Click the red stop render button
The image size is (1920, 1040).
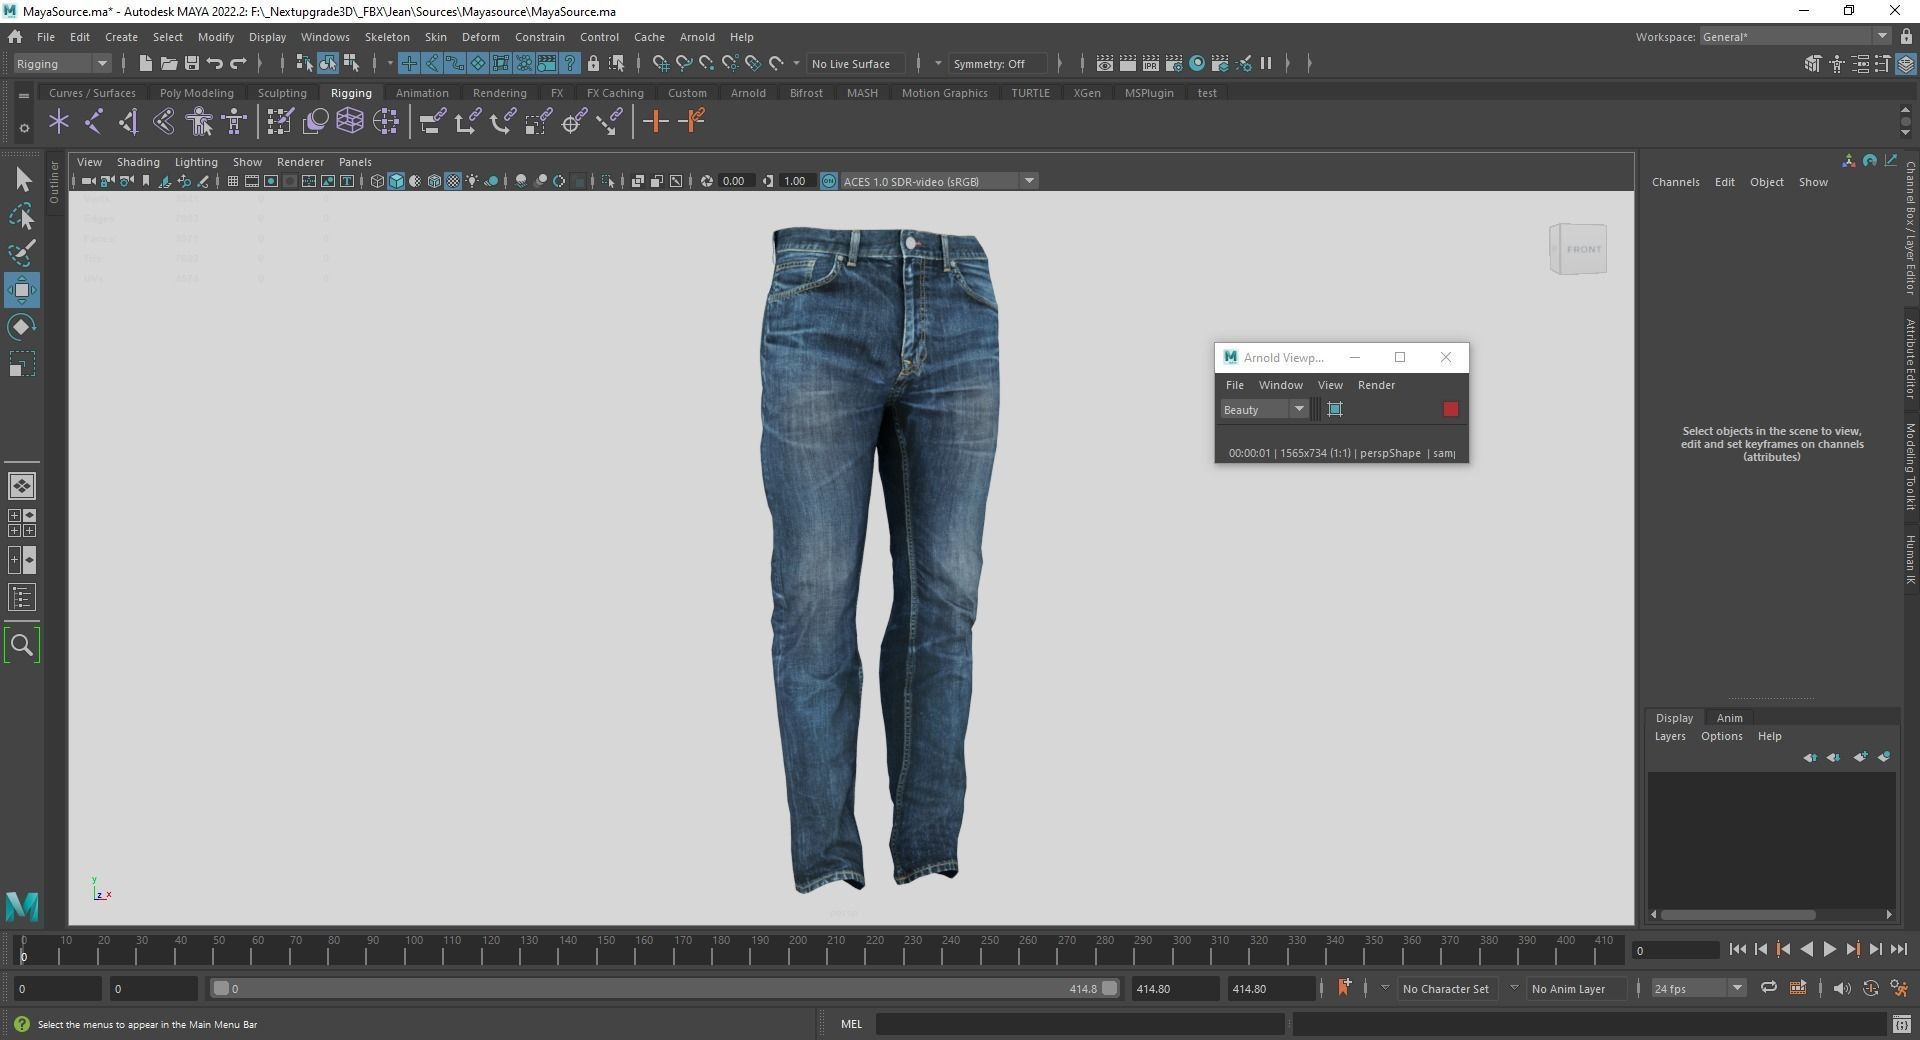click(1451, 409)
